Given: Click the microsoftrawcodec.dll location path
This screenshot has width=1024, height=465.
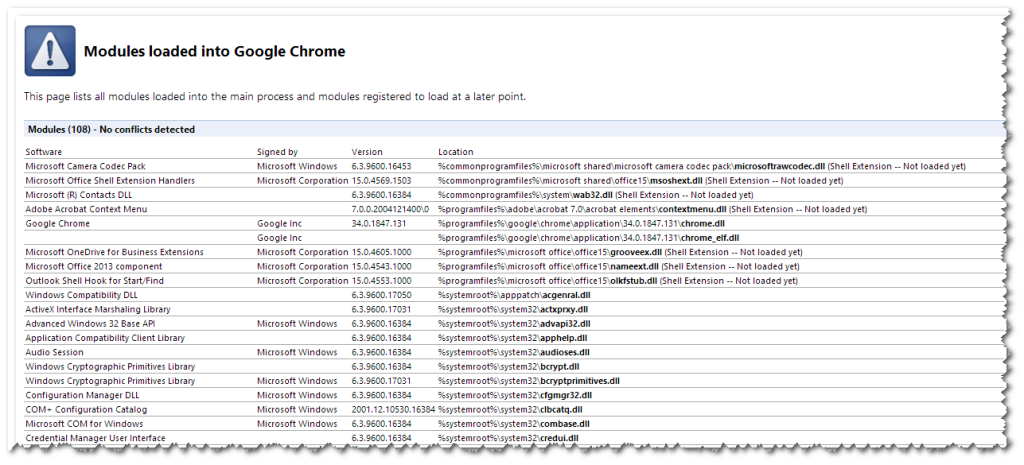Looking at the screenshot, I should click(701, 166).
